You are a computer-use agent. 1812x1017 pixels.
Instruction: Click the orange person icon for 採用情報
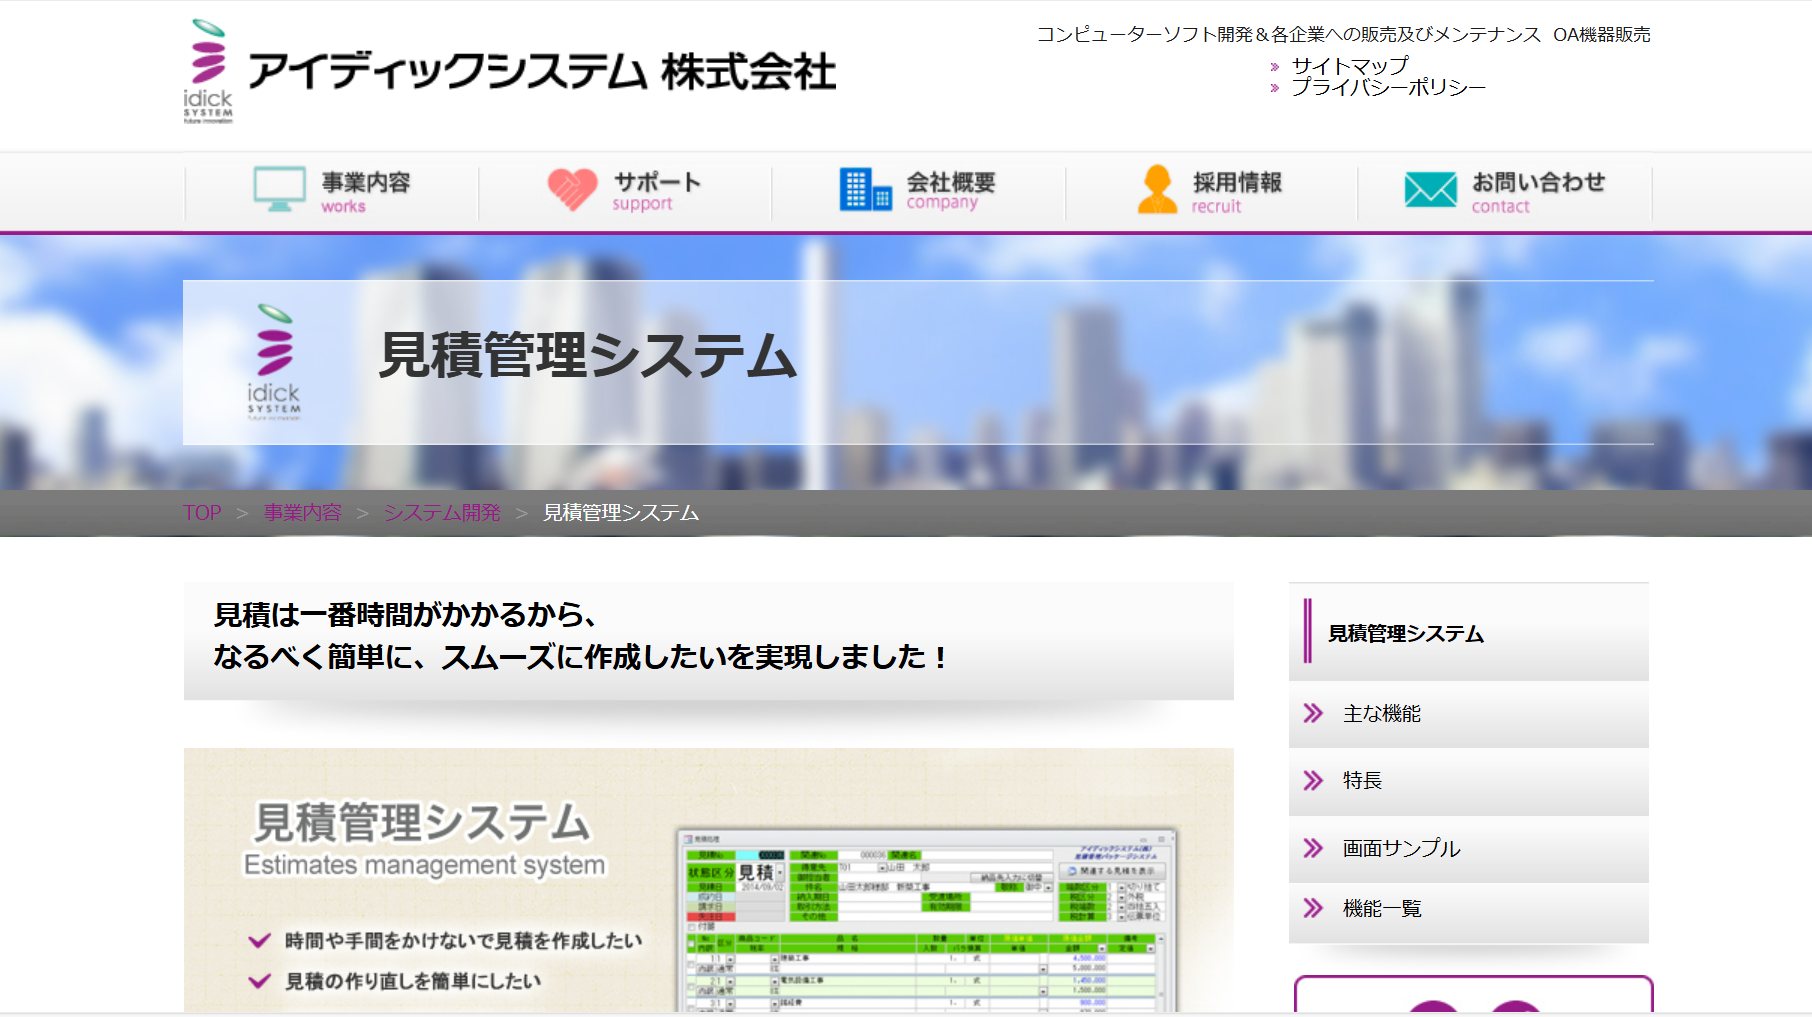(1157, 189)
